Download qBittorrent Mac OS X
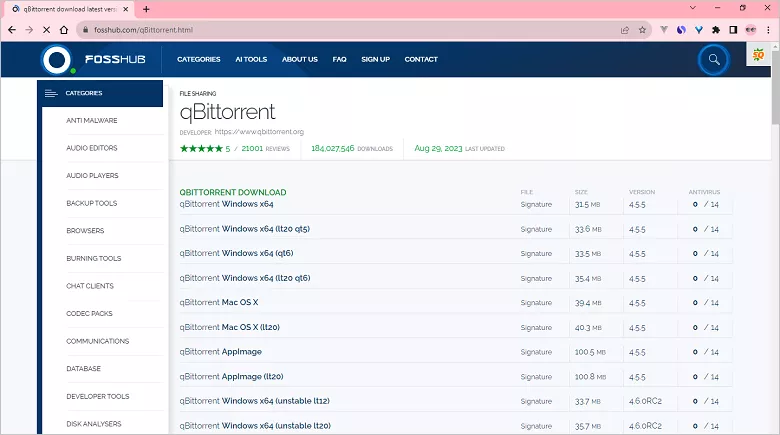Screen dimensions: 780x435 tap(219, 303)
